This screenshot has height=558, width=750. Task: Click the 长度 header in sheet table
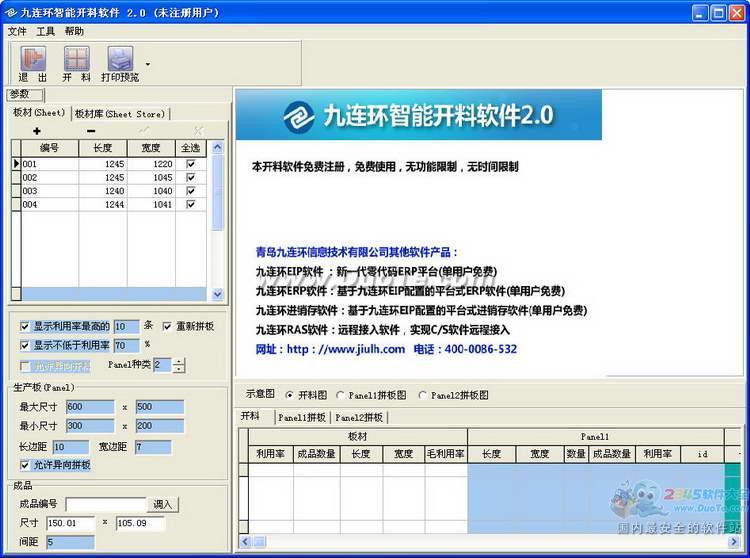(x=103, y=148)
